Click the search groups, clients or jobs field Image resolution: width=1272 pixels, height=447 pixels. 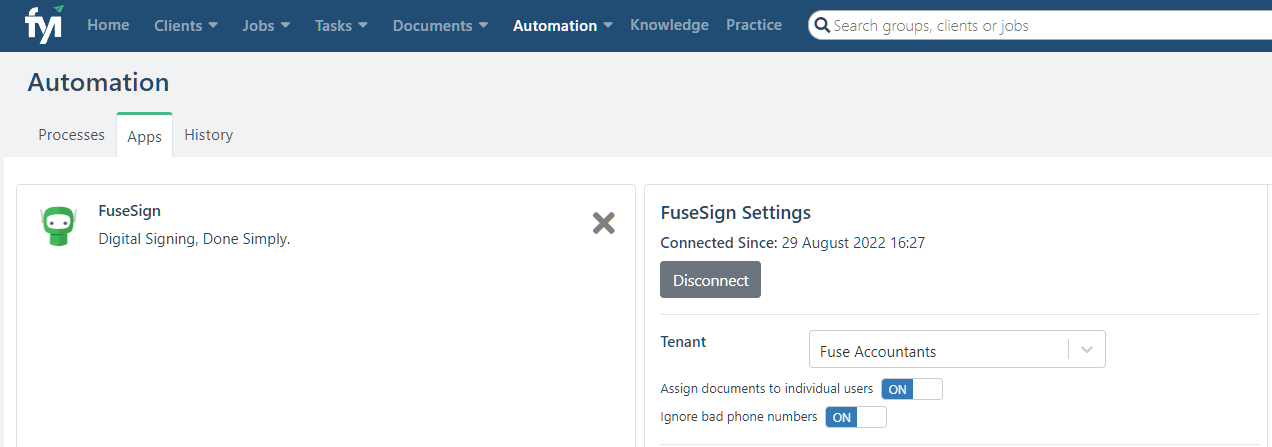pyautogui.click(x=1040, y=26)
